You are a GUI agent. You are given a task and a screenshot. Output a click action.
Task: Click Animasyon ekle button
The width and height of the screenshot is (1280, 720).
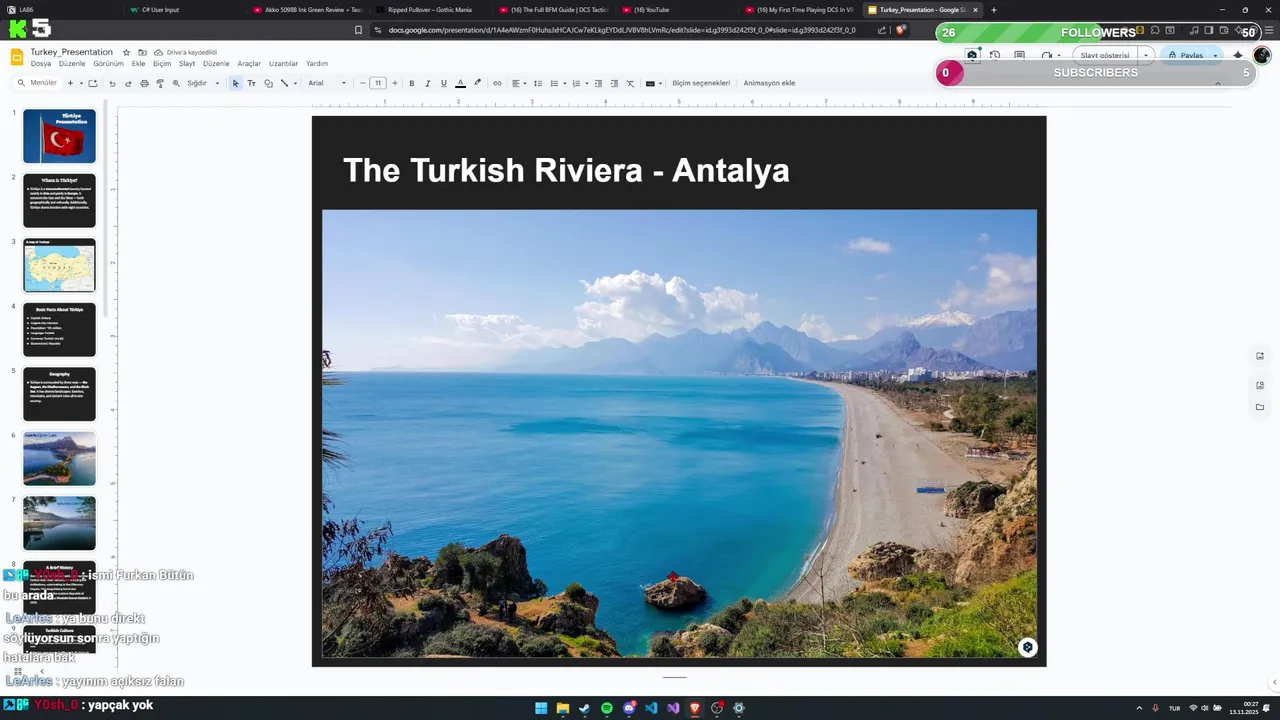tap(769, 83)
